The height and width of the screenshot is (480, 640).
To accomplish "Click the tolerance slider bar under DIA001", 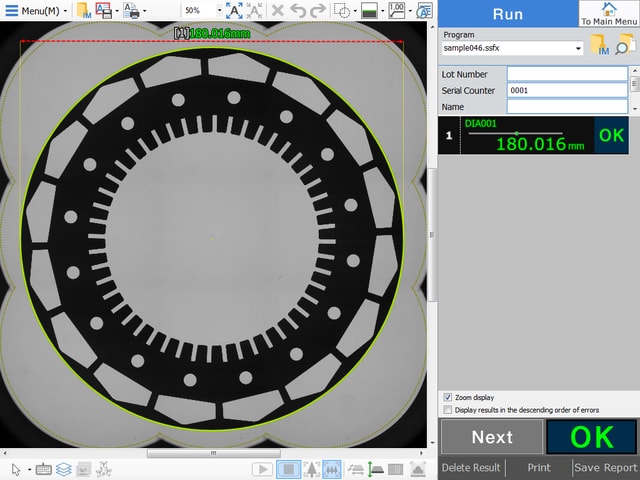I will pos(515,133).
